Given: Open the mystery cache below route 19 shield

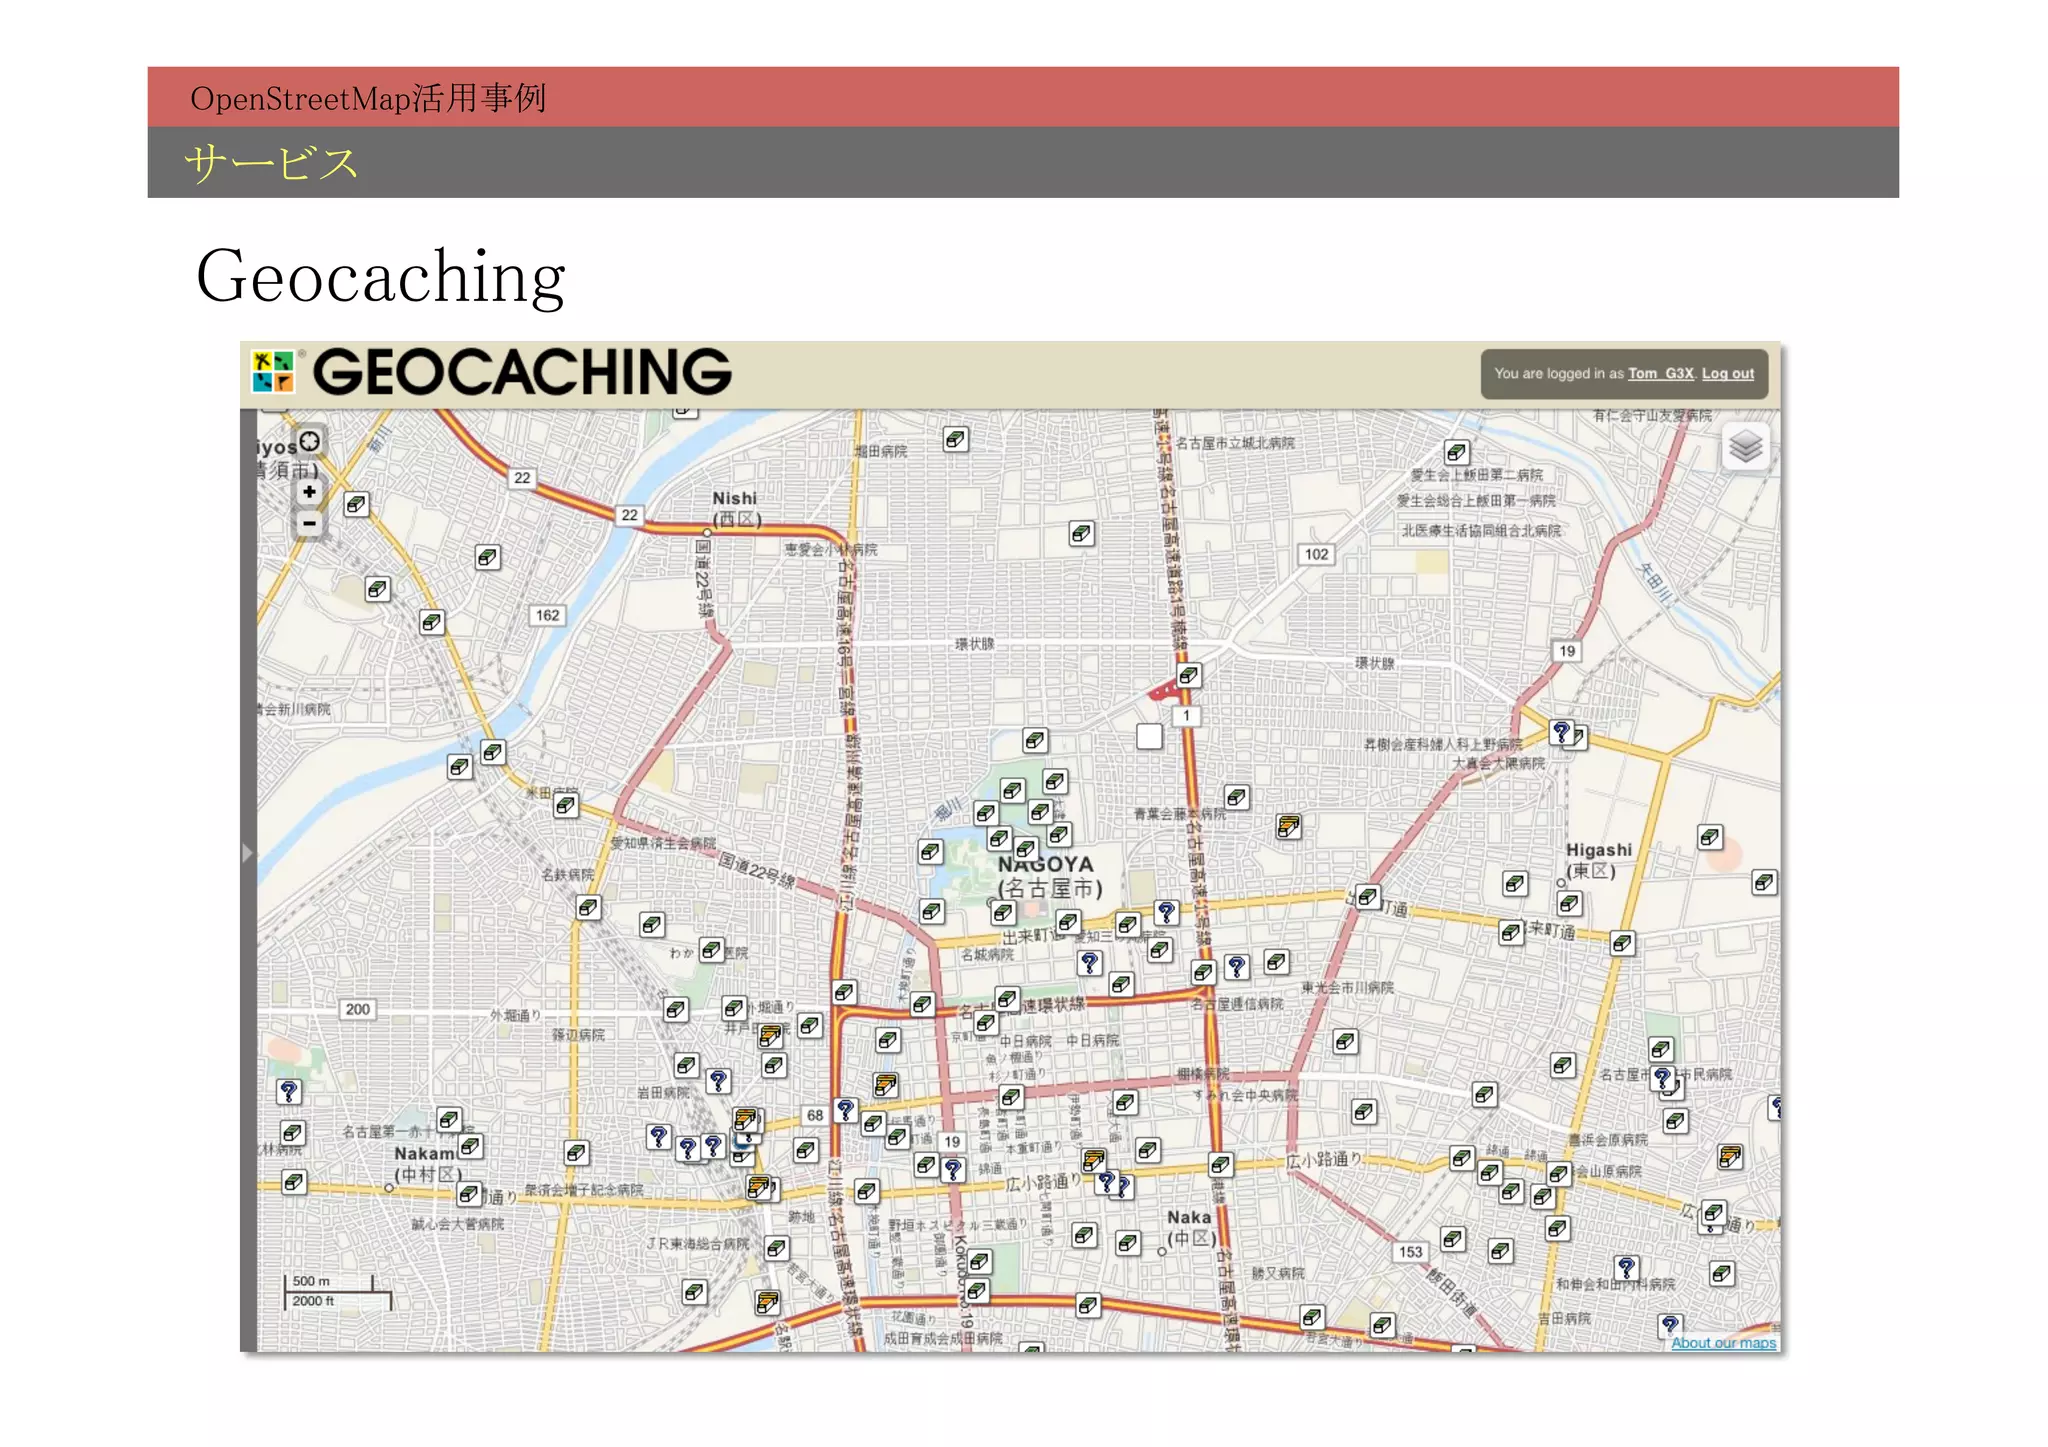Looking at the screenshot, I should point(1561,732).
